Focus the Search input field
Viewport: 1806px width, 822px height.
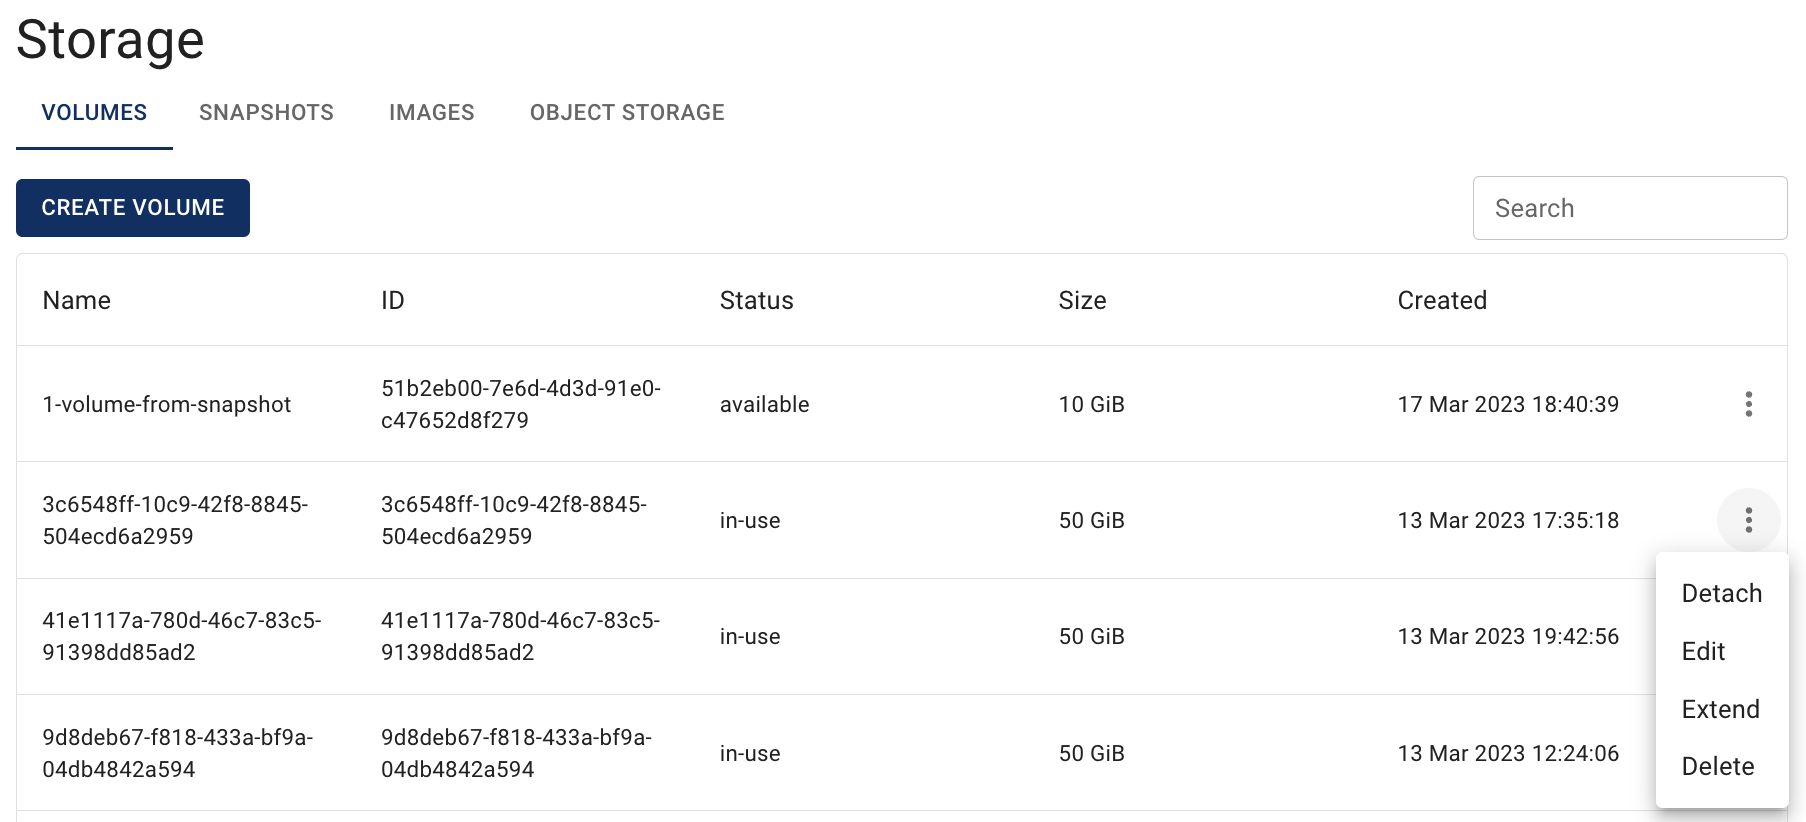click(x=1629, y=208)
